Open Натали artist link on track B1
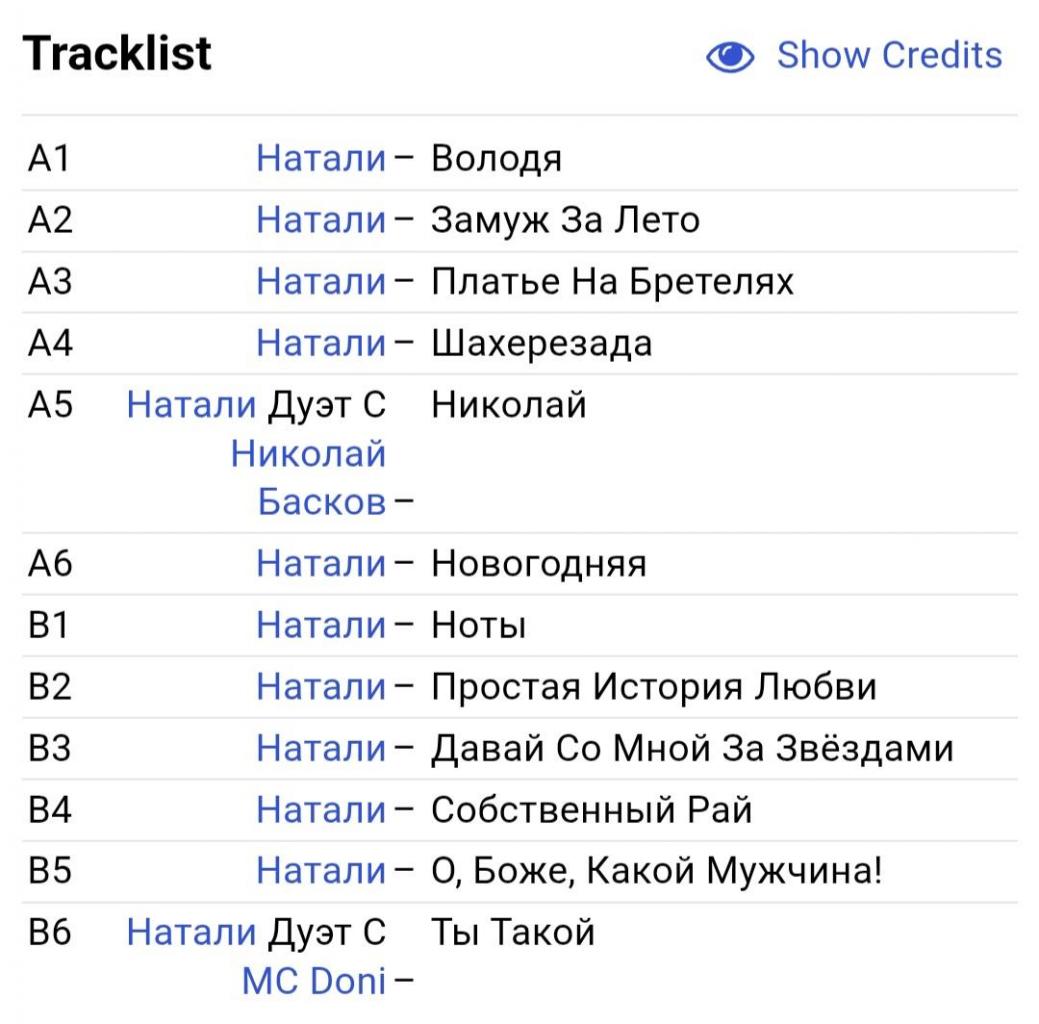Screen dimensions: 1039x1024 pos(321,626)
